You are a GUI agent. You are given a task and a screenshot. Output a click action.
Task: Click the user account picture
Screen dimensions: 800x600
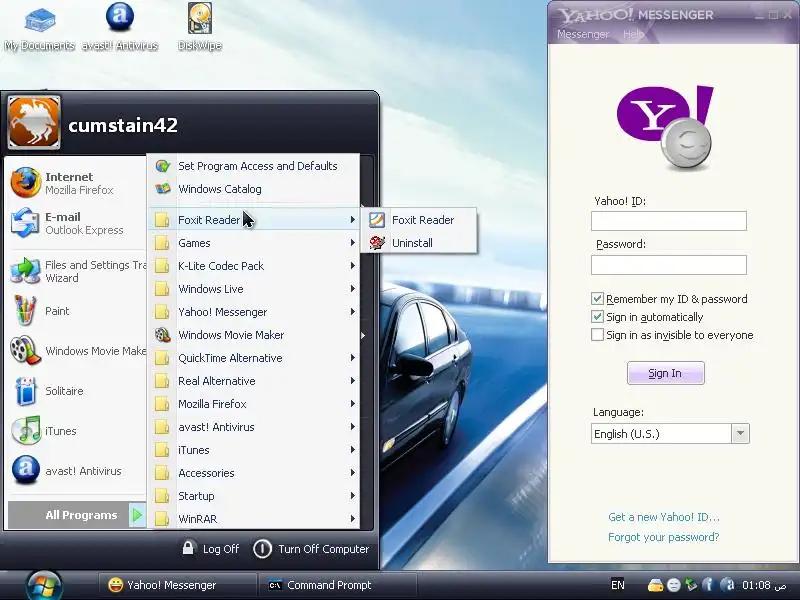(34, 122)
